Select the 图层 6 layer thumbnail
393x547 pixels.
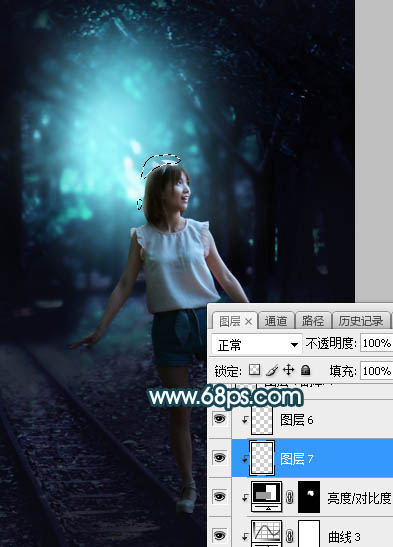(x=262, y=420)
